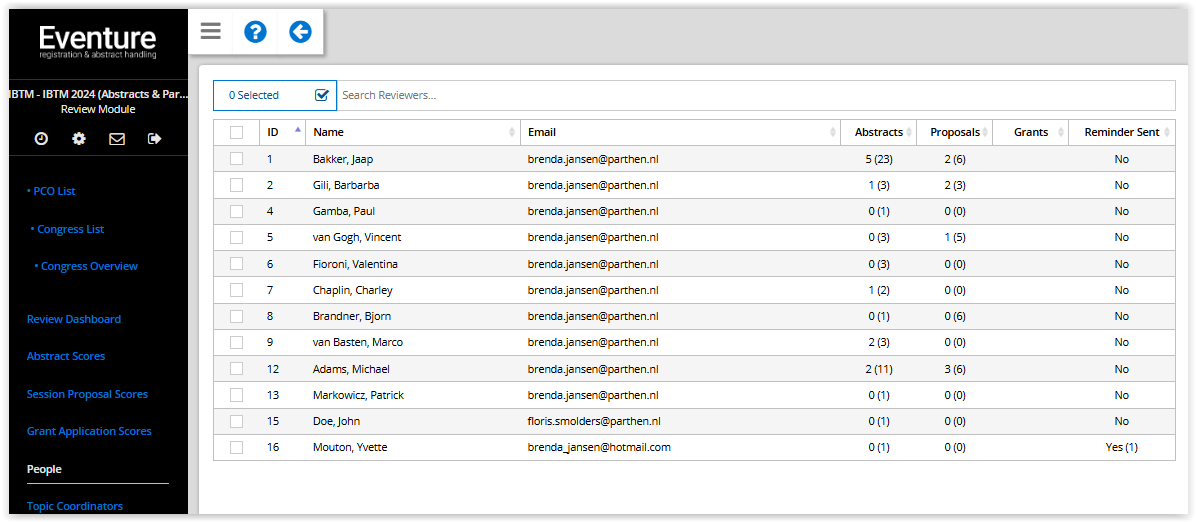Open the 0 Selected button

click(x=275, y=95)
